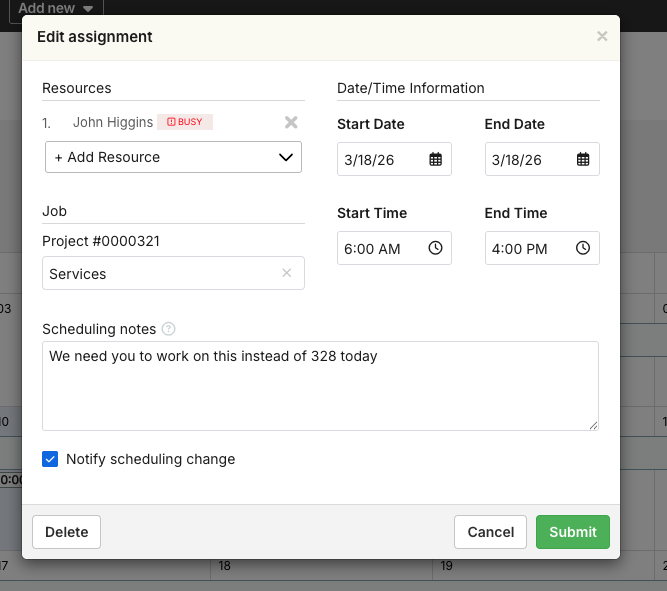Screen dimensions: 667x591
Task: Click the Start Time clock icon
Action: coord(435,249)
